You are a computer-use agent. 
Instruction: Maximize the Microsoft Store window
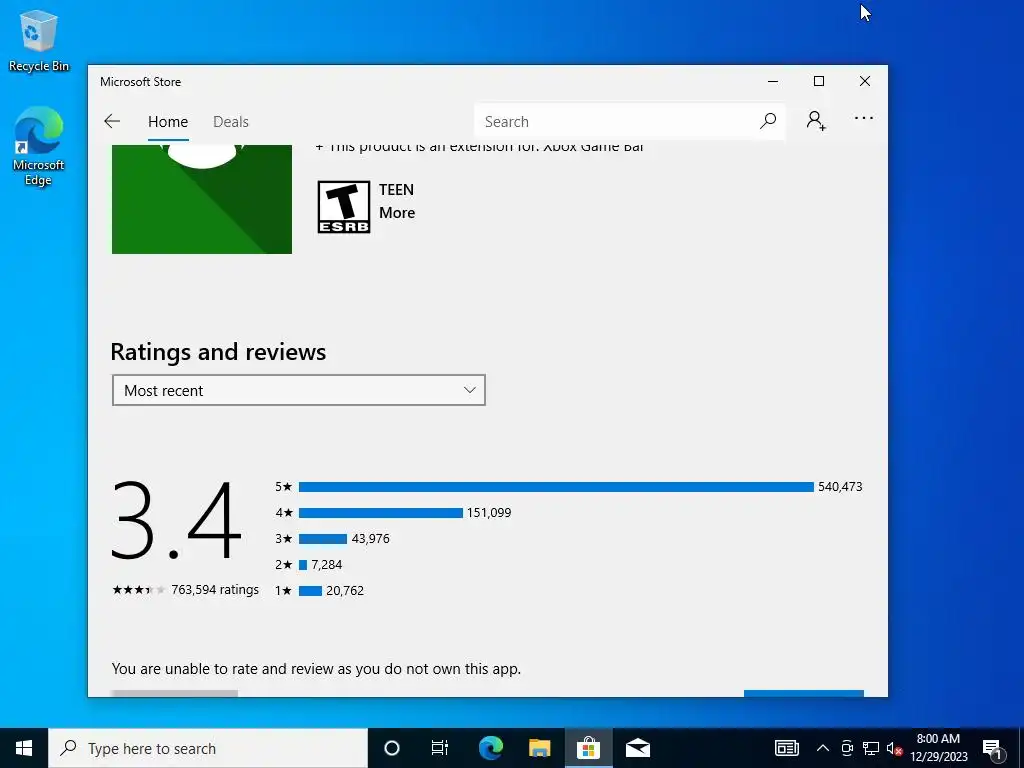tap(818, 81)
